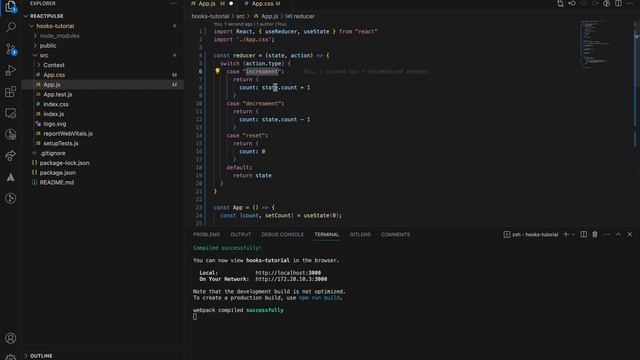
Task: Open the Search view in activity bar
Action: point(11,27)
